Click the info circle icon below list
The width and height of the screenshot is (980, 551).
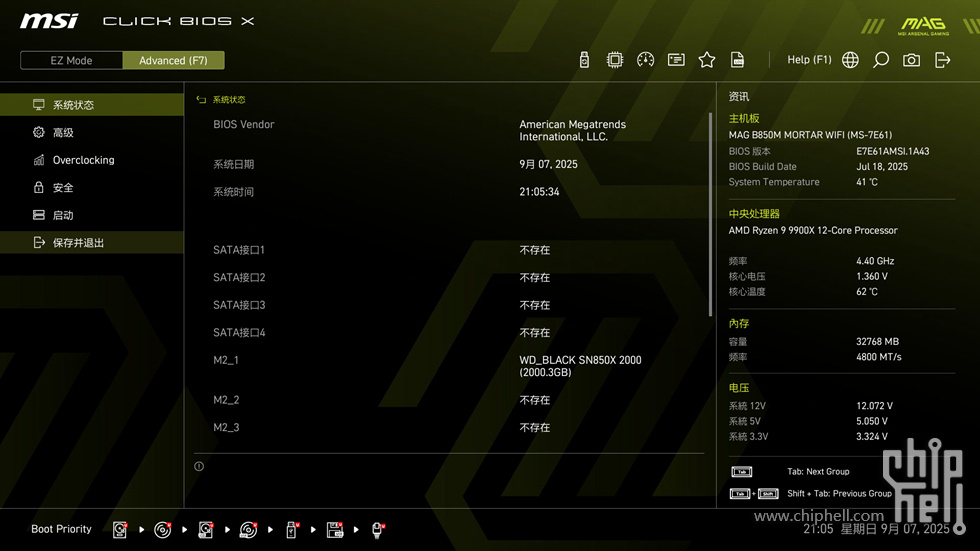click(x=199, y=466)
